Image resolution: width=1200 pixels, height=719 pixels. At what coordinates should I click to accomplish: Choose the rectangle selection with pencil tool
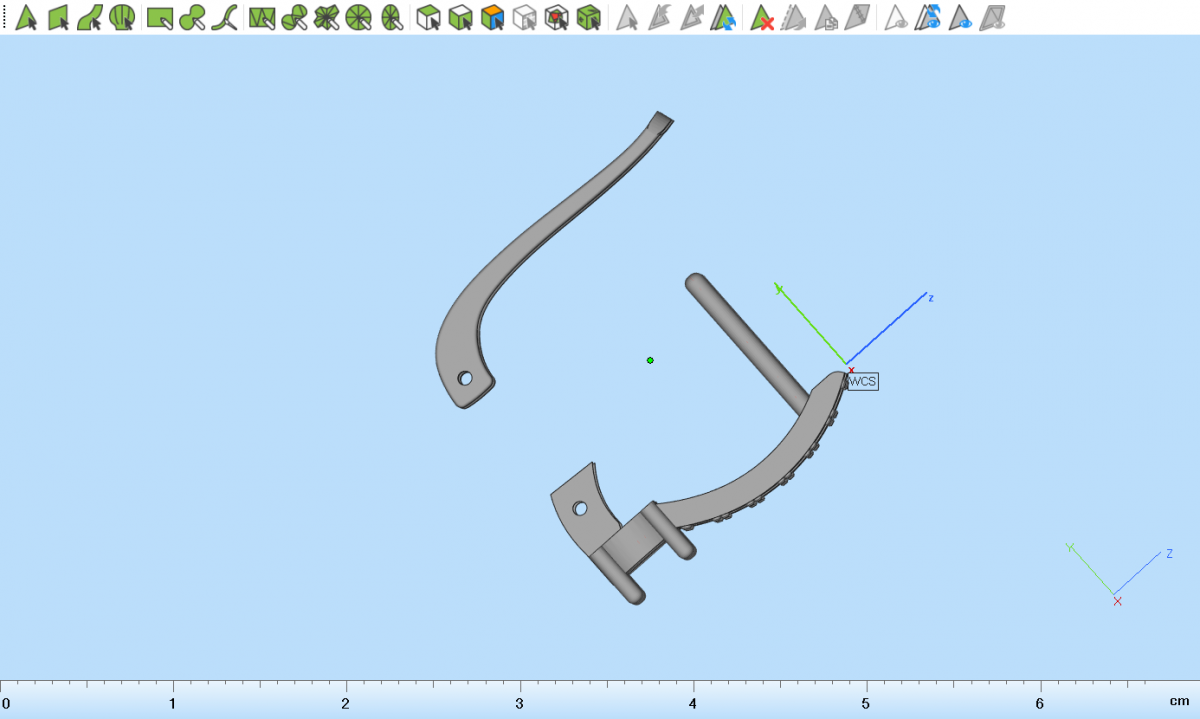tap(159, 17)
